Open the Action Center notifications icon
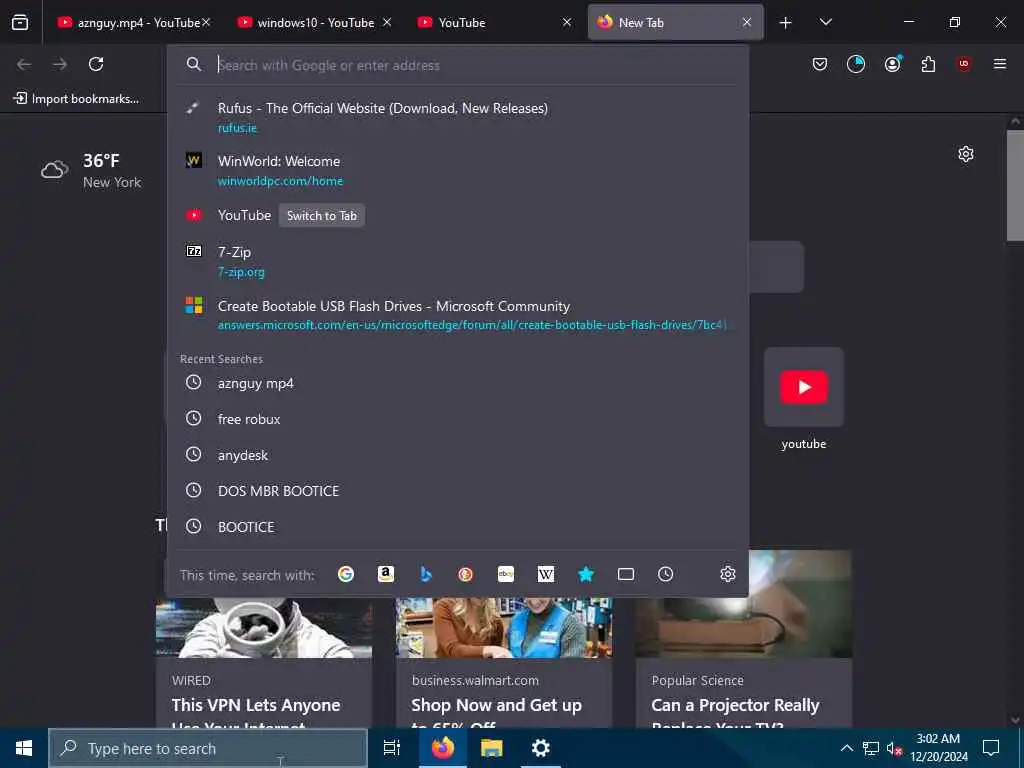This screenshot has width=1024, height=768. click(991, 748)
